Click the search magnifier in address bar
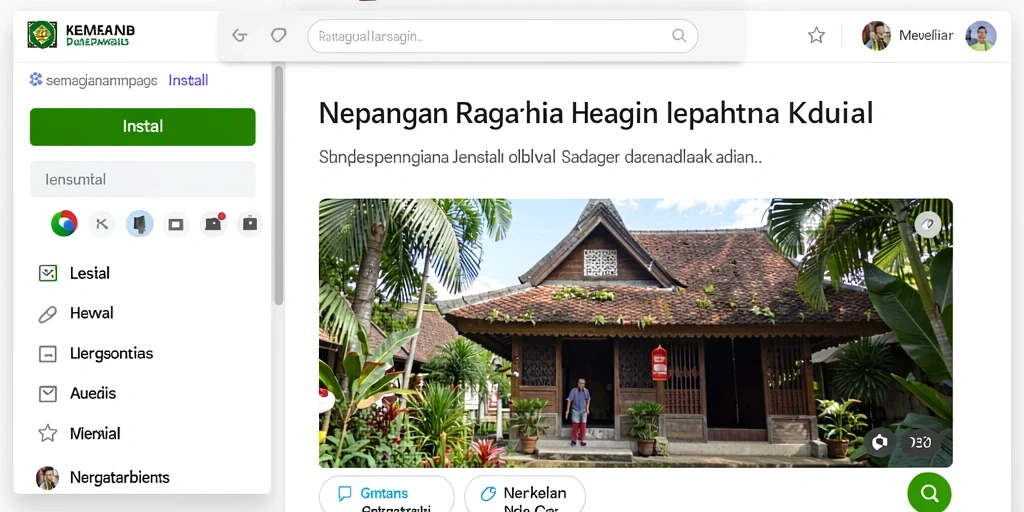Screen dimensions: 1024x512 679,35
